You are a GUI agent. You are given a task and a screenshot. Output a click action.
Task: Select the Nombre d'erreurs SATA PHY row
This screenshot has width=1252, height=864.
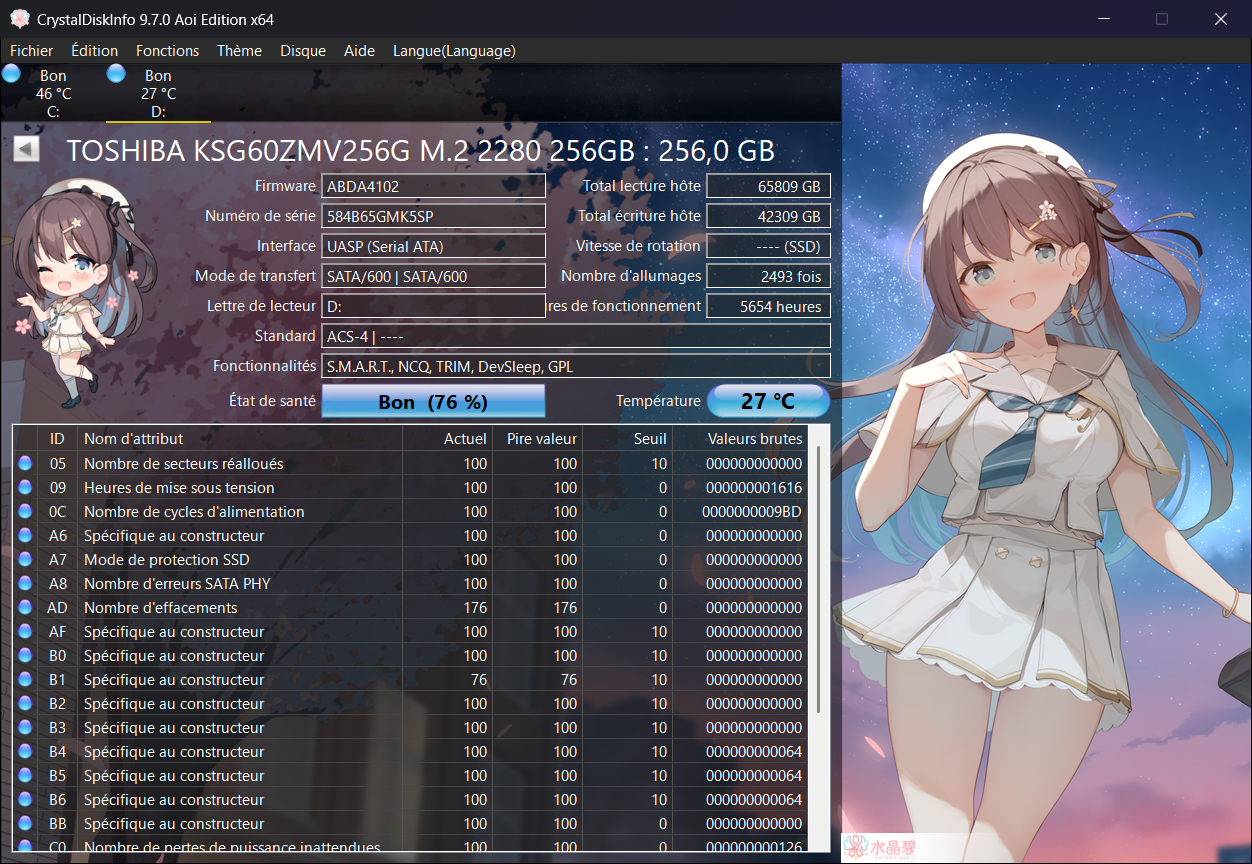coord(411,584)
